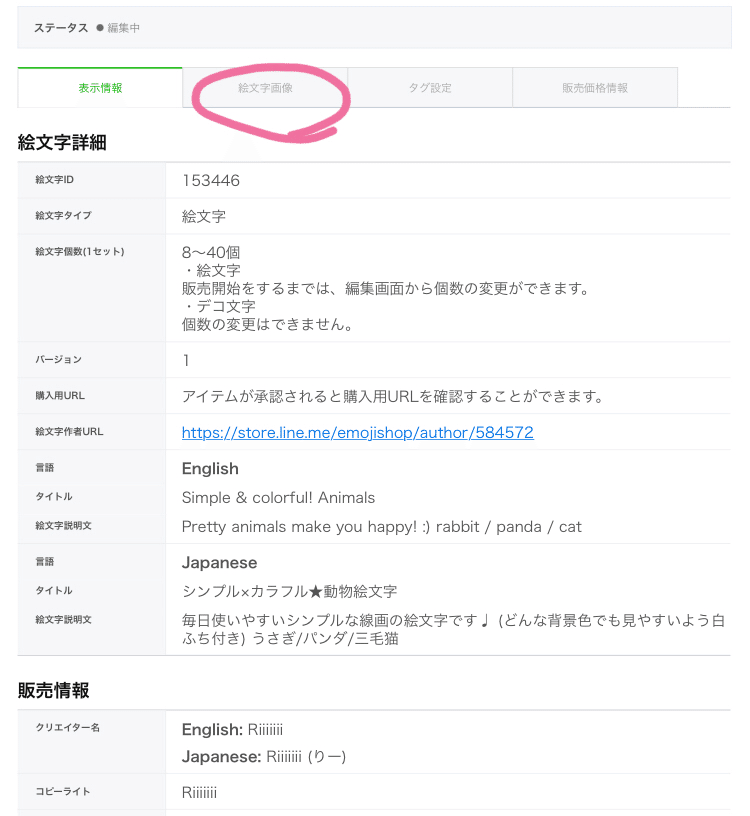Image resolution: width=750 pixels, height=816 pixels.
Task: Open the 絵文字画像 tab
Action: click(265, 88)
